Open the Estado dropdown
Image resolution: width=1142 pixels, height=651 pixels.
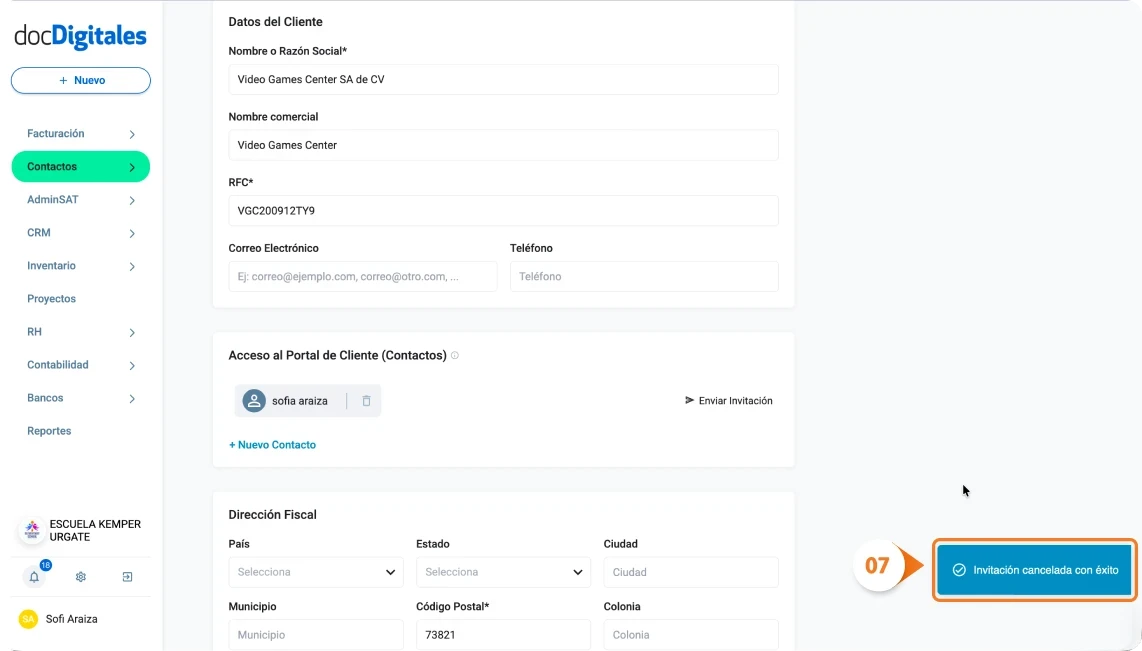coord(502,572)
